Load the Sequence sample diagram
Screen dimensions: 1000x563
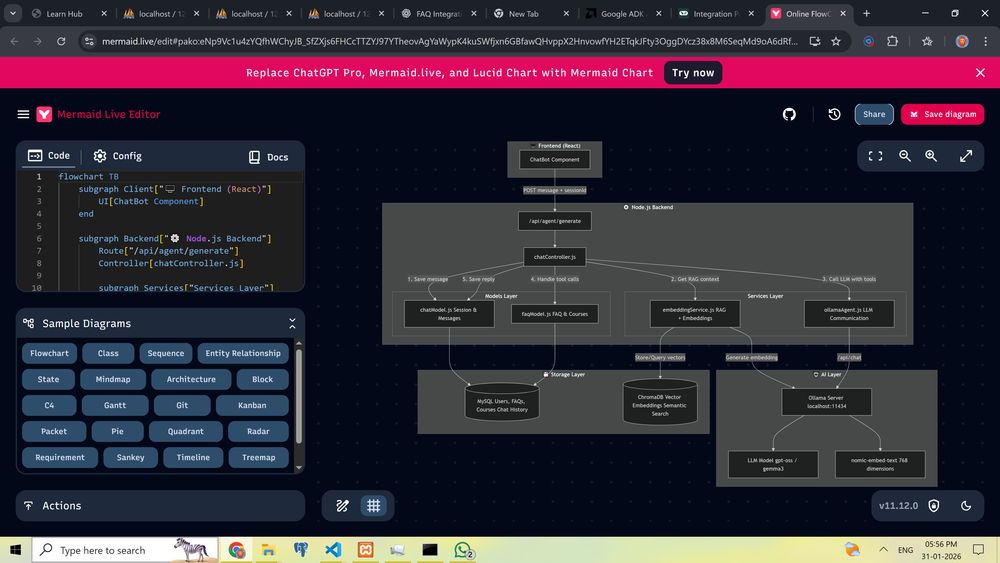[x=165, y=353]
